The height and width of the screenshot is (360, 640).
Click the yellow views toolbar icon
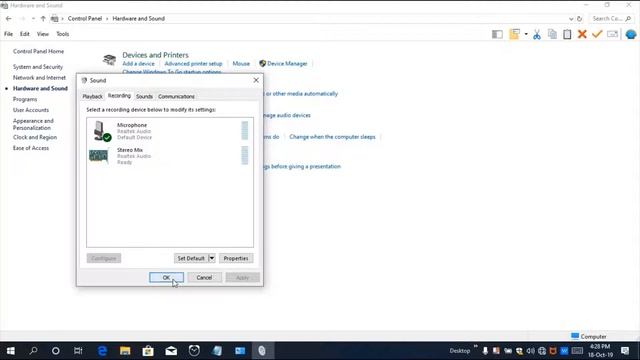point(514,34)
